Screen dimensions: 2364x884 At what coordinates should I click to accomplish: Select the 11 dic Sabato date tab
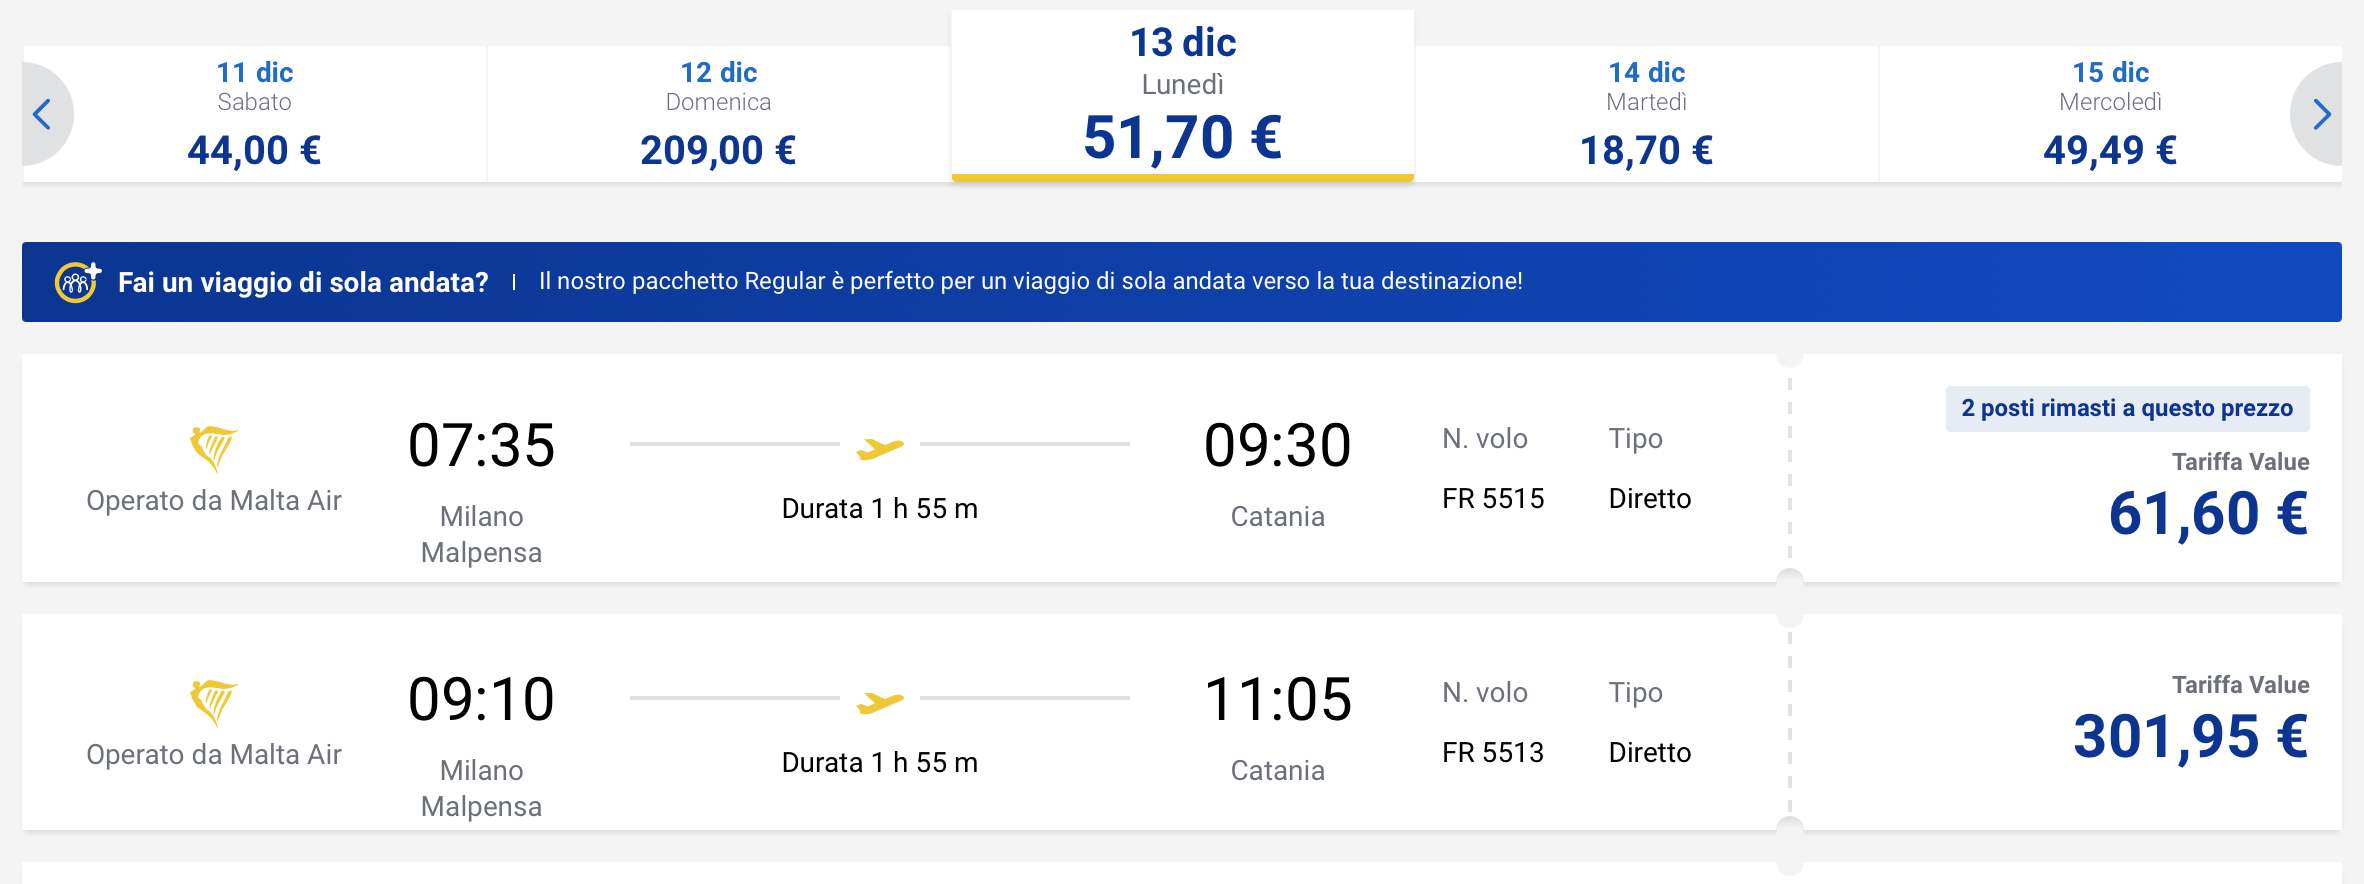[x=255, y=114]
